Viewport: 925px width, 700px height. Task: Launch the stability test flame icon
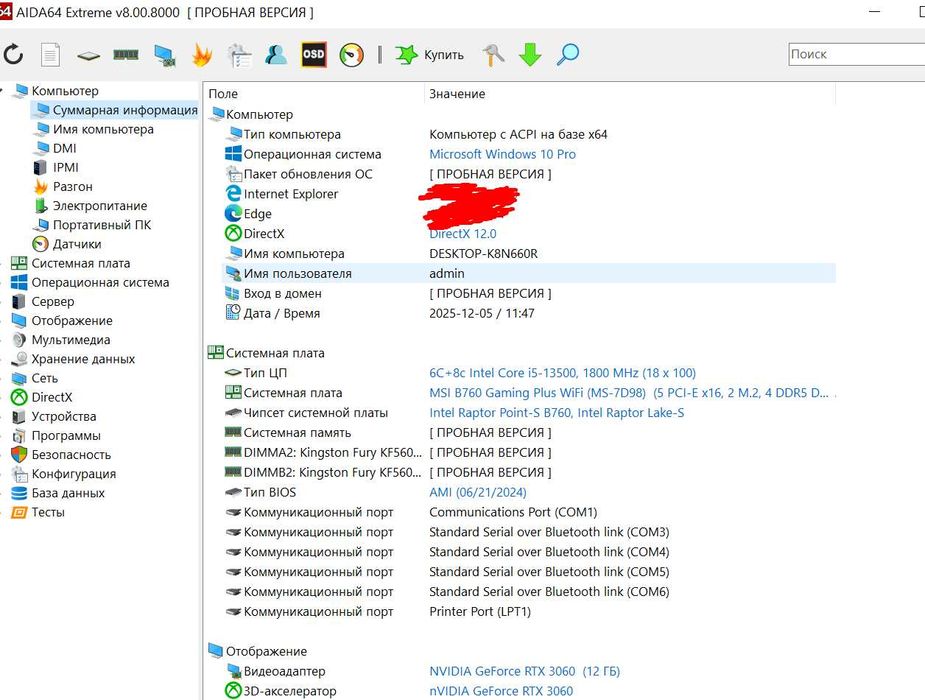tap(202, 55)
